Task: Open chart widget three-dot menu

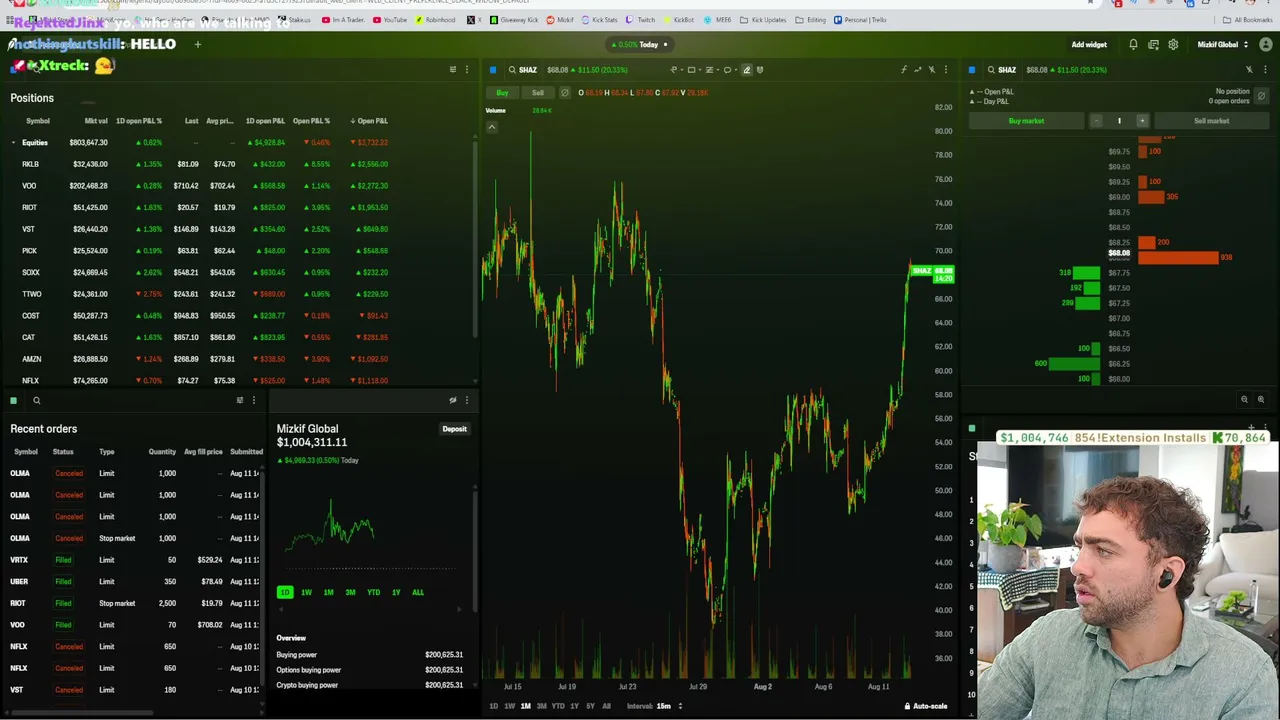Action: [946, 70]
